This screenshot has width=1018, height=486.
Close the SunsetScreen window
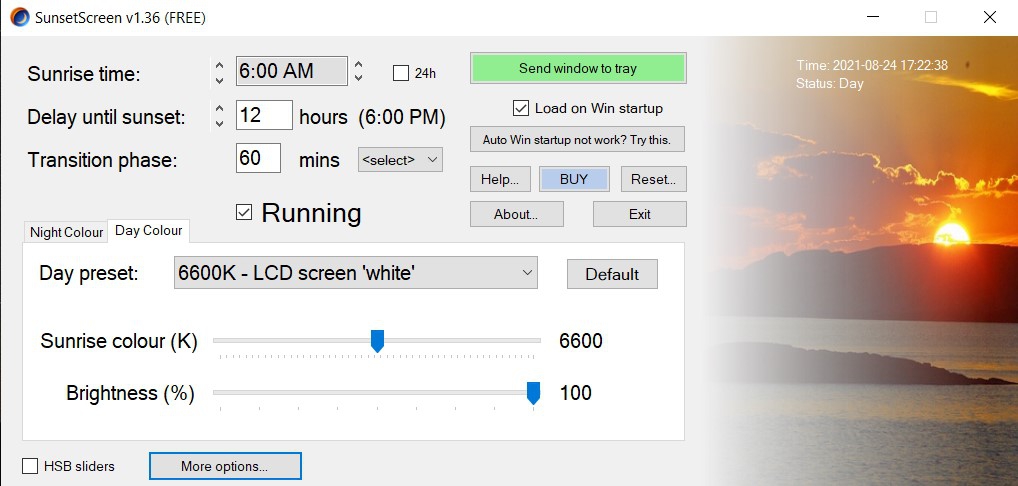pyautogui.click(x=990, y=18)
